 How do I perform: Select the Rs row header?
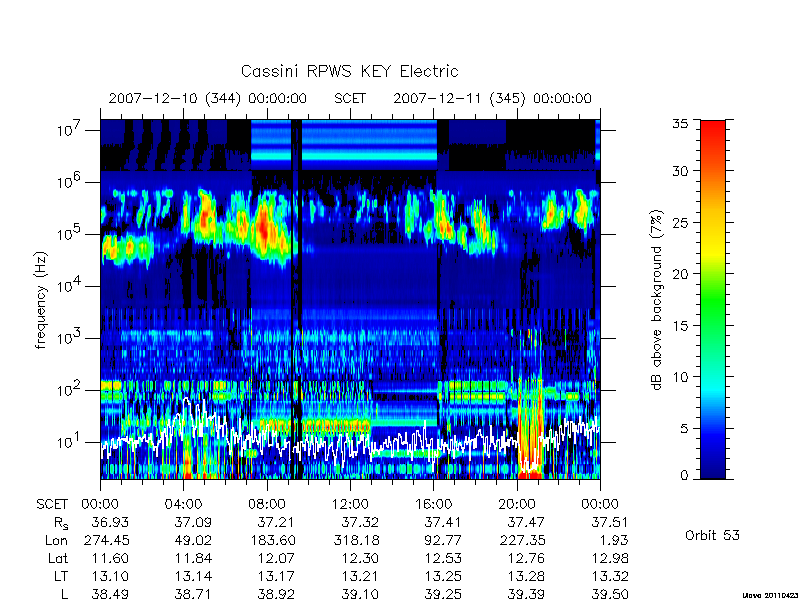61,523
